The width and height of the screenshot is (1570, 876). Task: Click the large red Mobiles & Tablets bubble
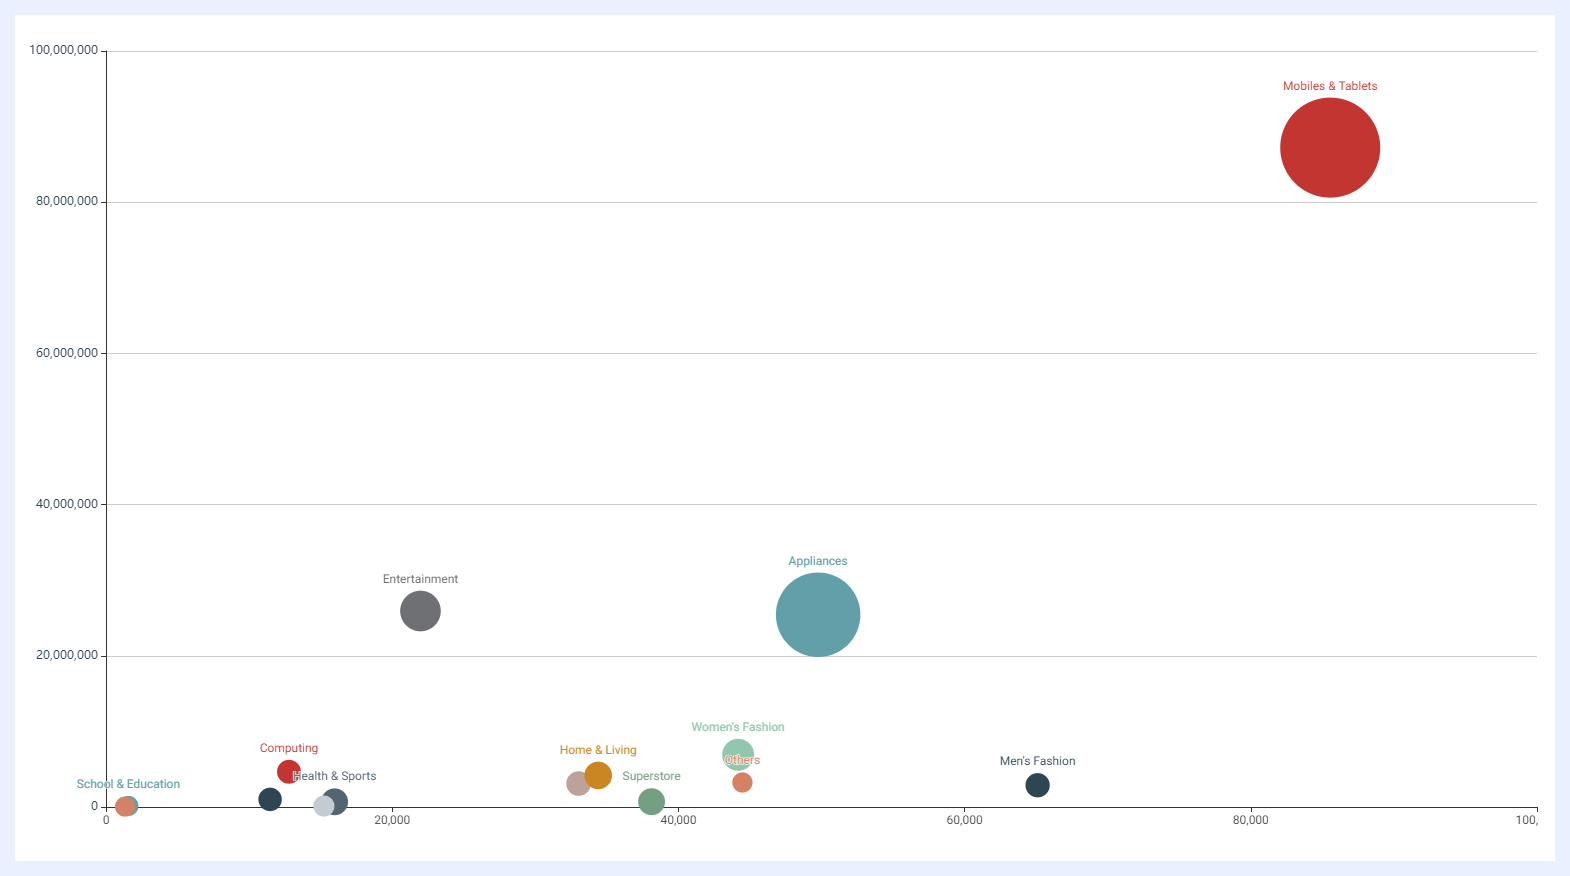click(1330, 148)
